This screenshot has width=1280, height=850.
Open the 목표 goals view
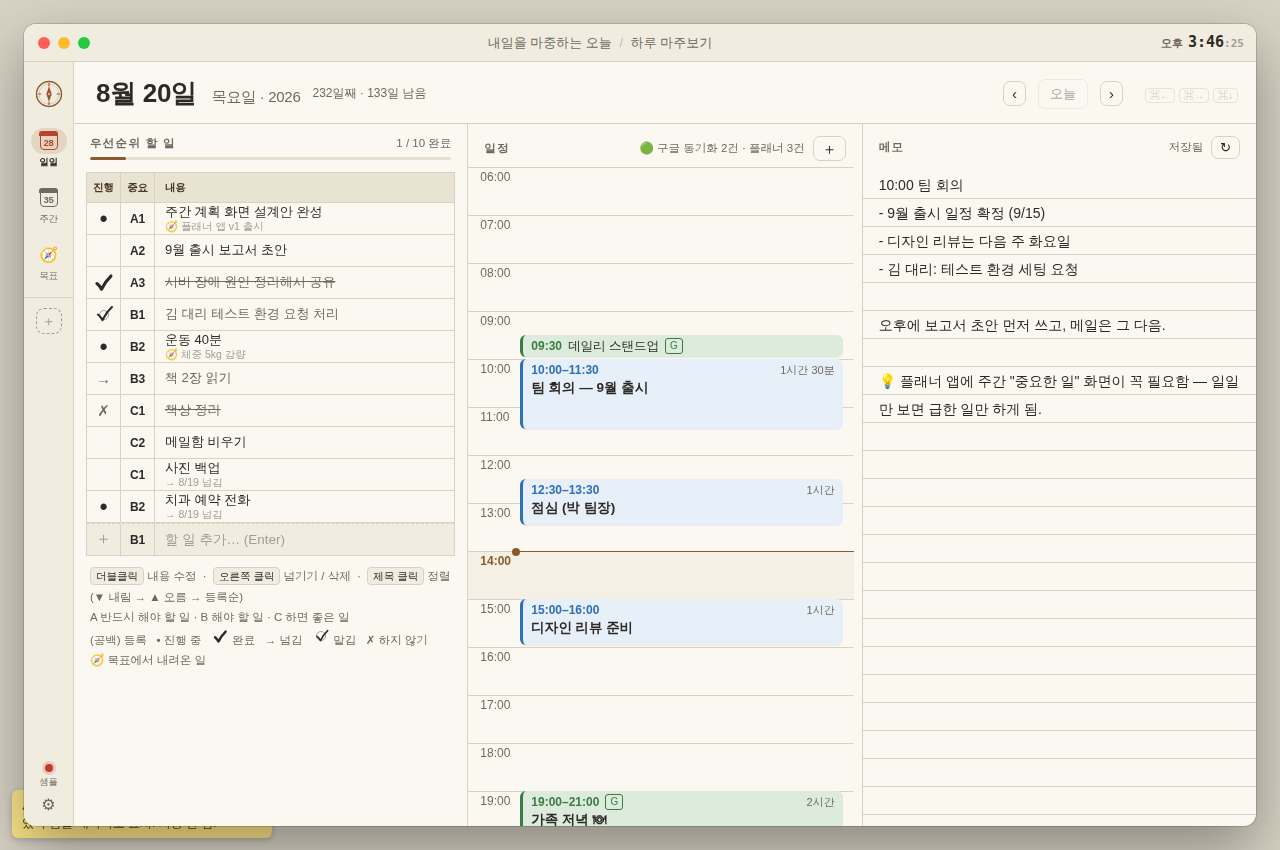[49, 262]
